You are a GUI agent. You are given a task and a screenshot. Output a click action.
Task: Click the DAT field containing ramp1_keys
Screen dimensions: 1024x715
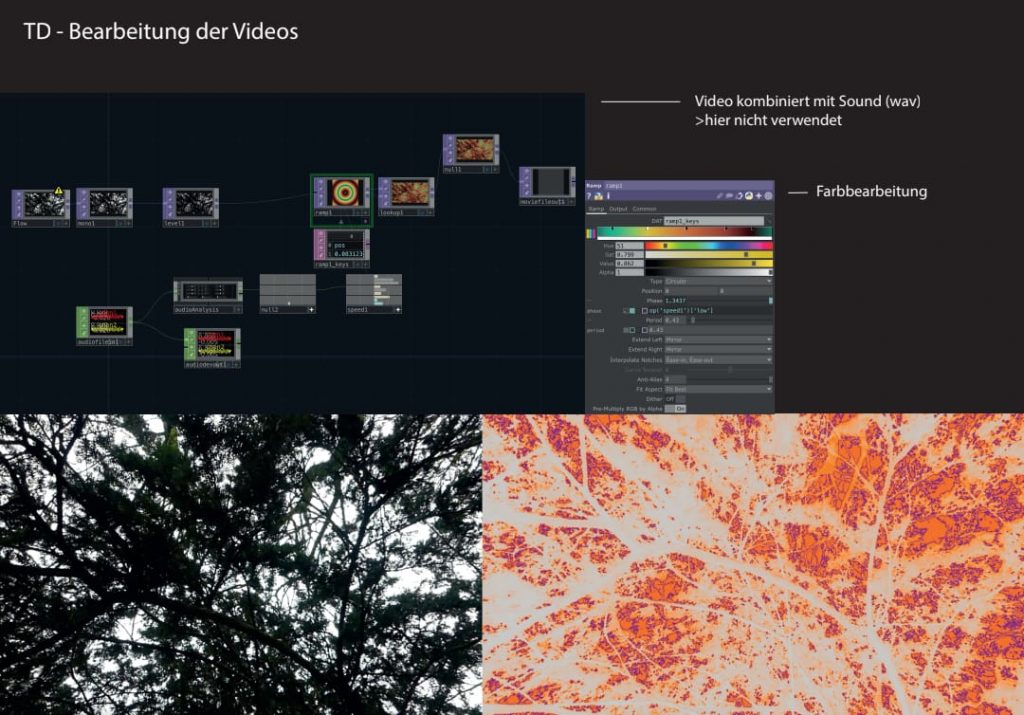pyautogui.click(x=713, y=221)
